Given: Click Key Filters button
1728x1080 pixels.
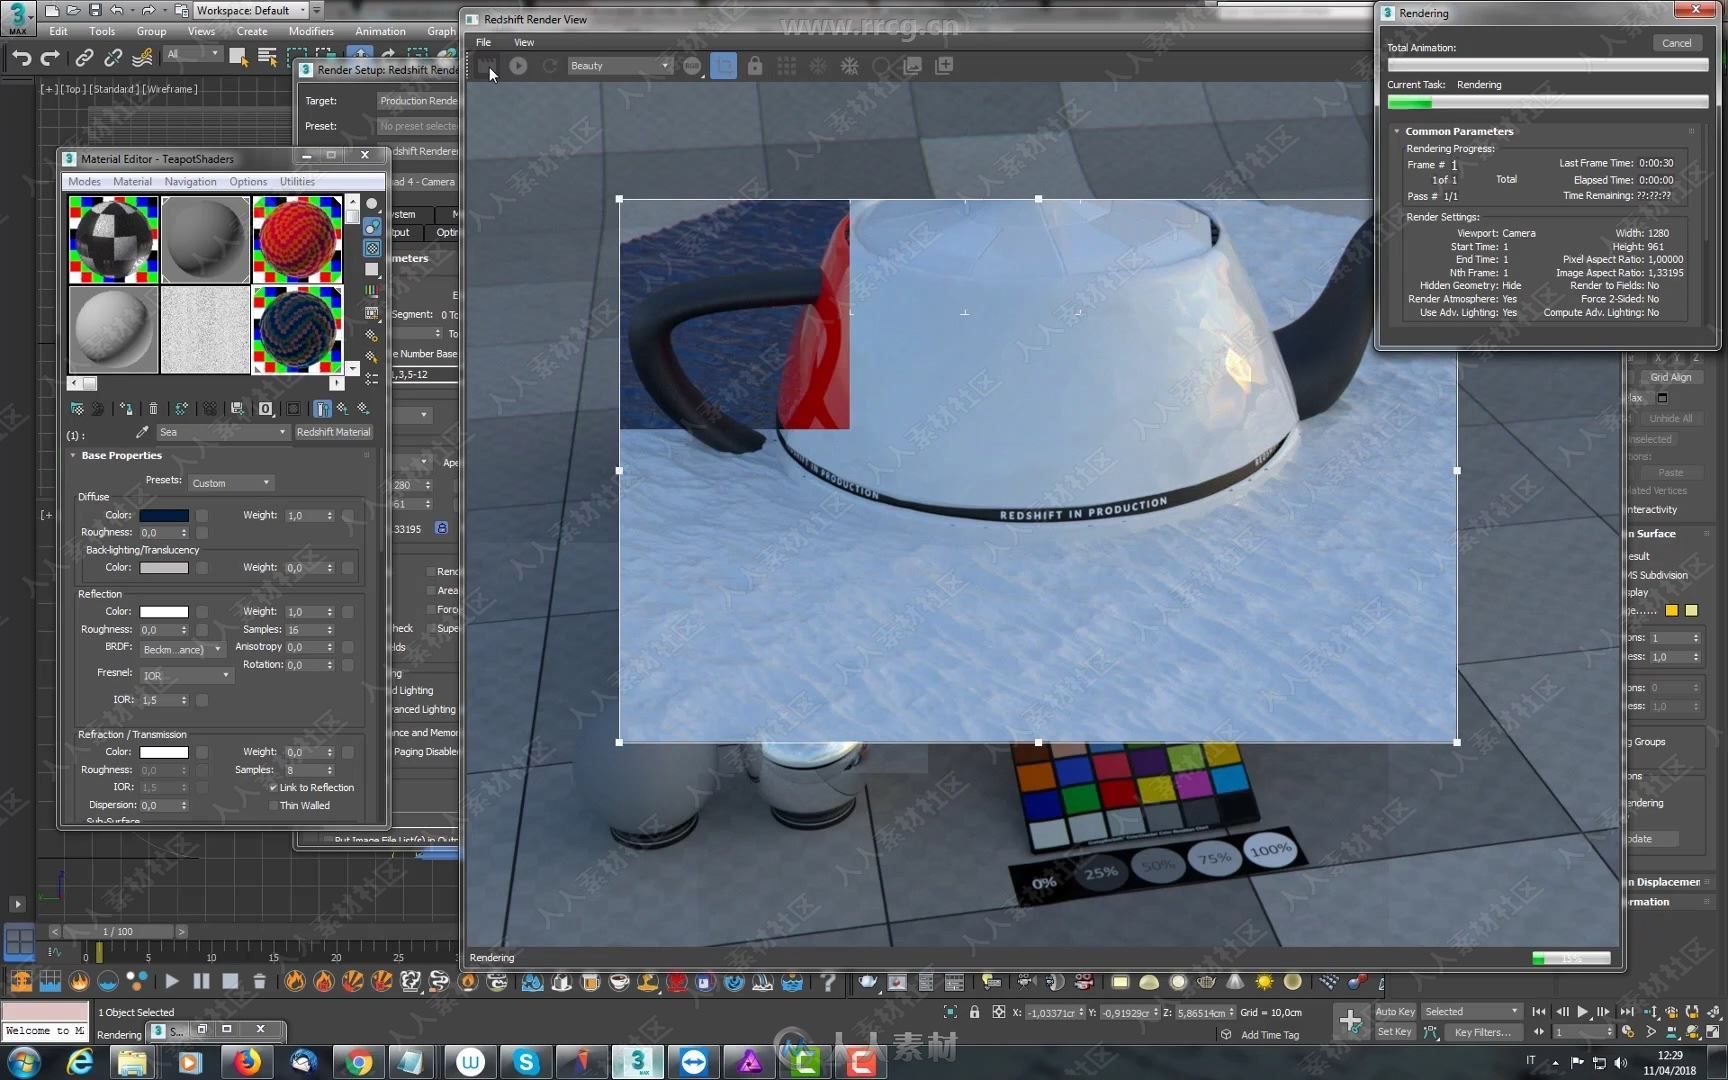Looking at the screenshot, I should tap(1482, 1032).
